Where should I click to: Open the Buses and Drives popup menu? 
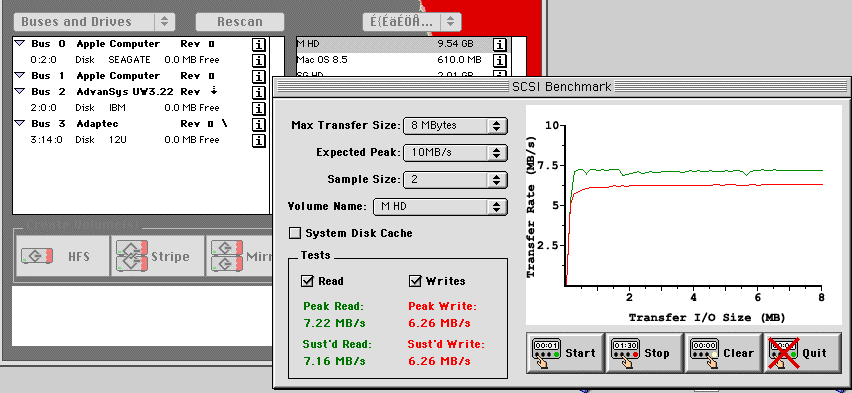coord(94,22)
